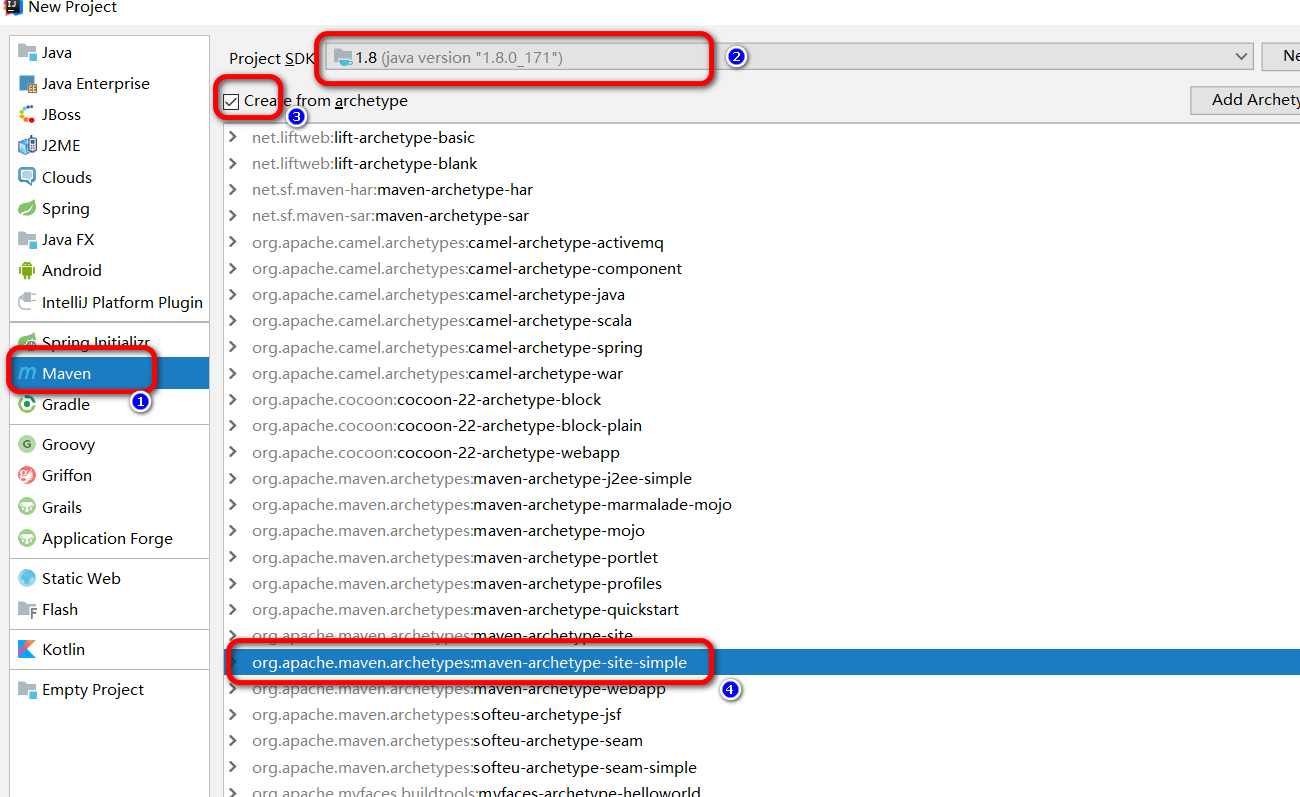Select maven-archetype-site-simple archetype row
Image resolution: width=1300 pixels, height=797 pixels.
762,662
